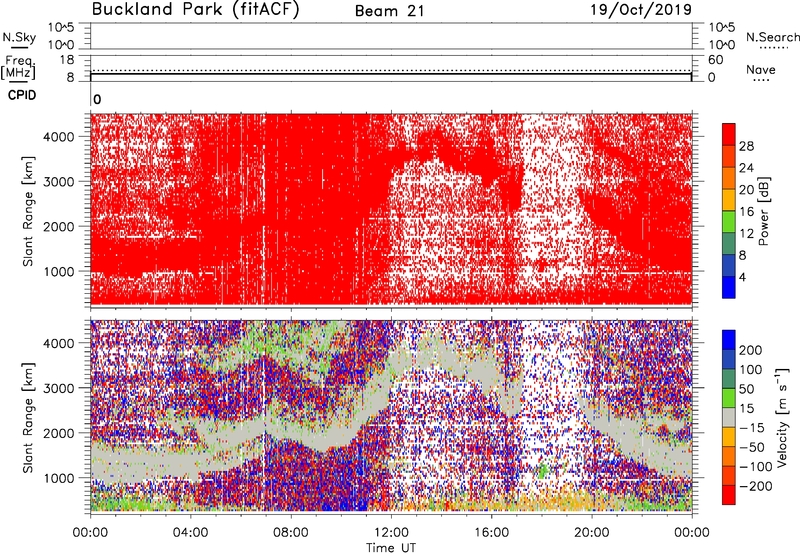Select the '-200' velocity colorbar label
The width and height of the screenshot is (800, 554).
[x=756, y=486]
